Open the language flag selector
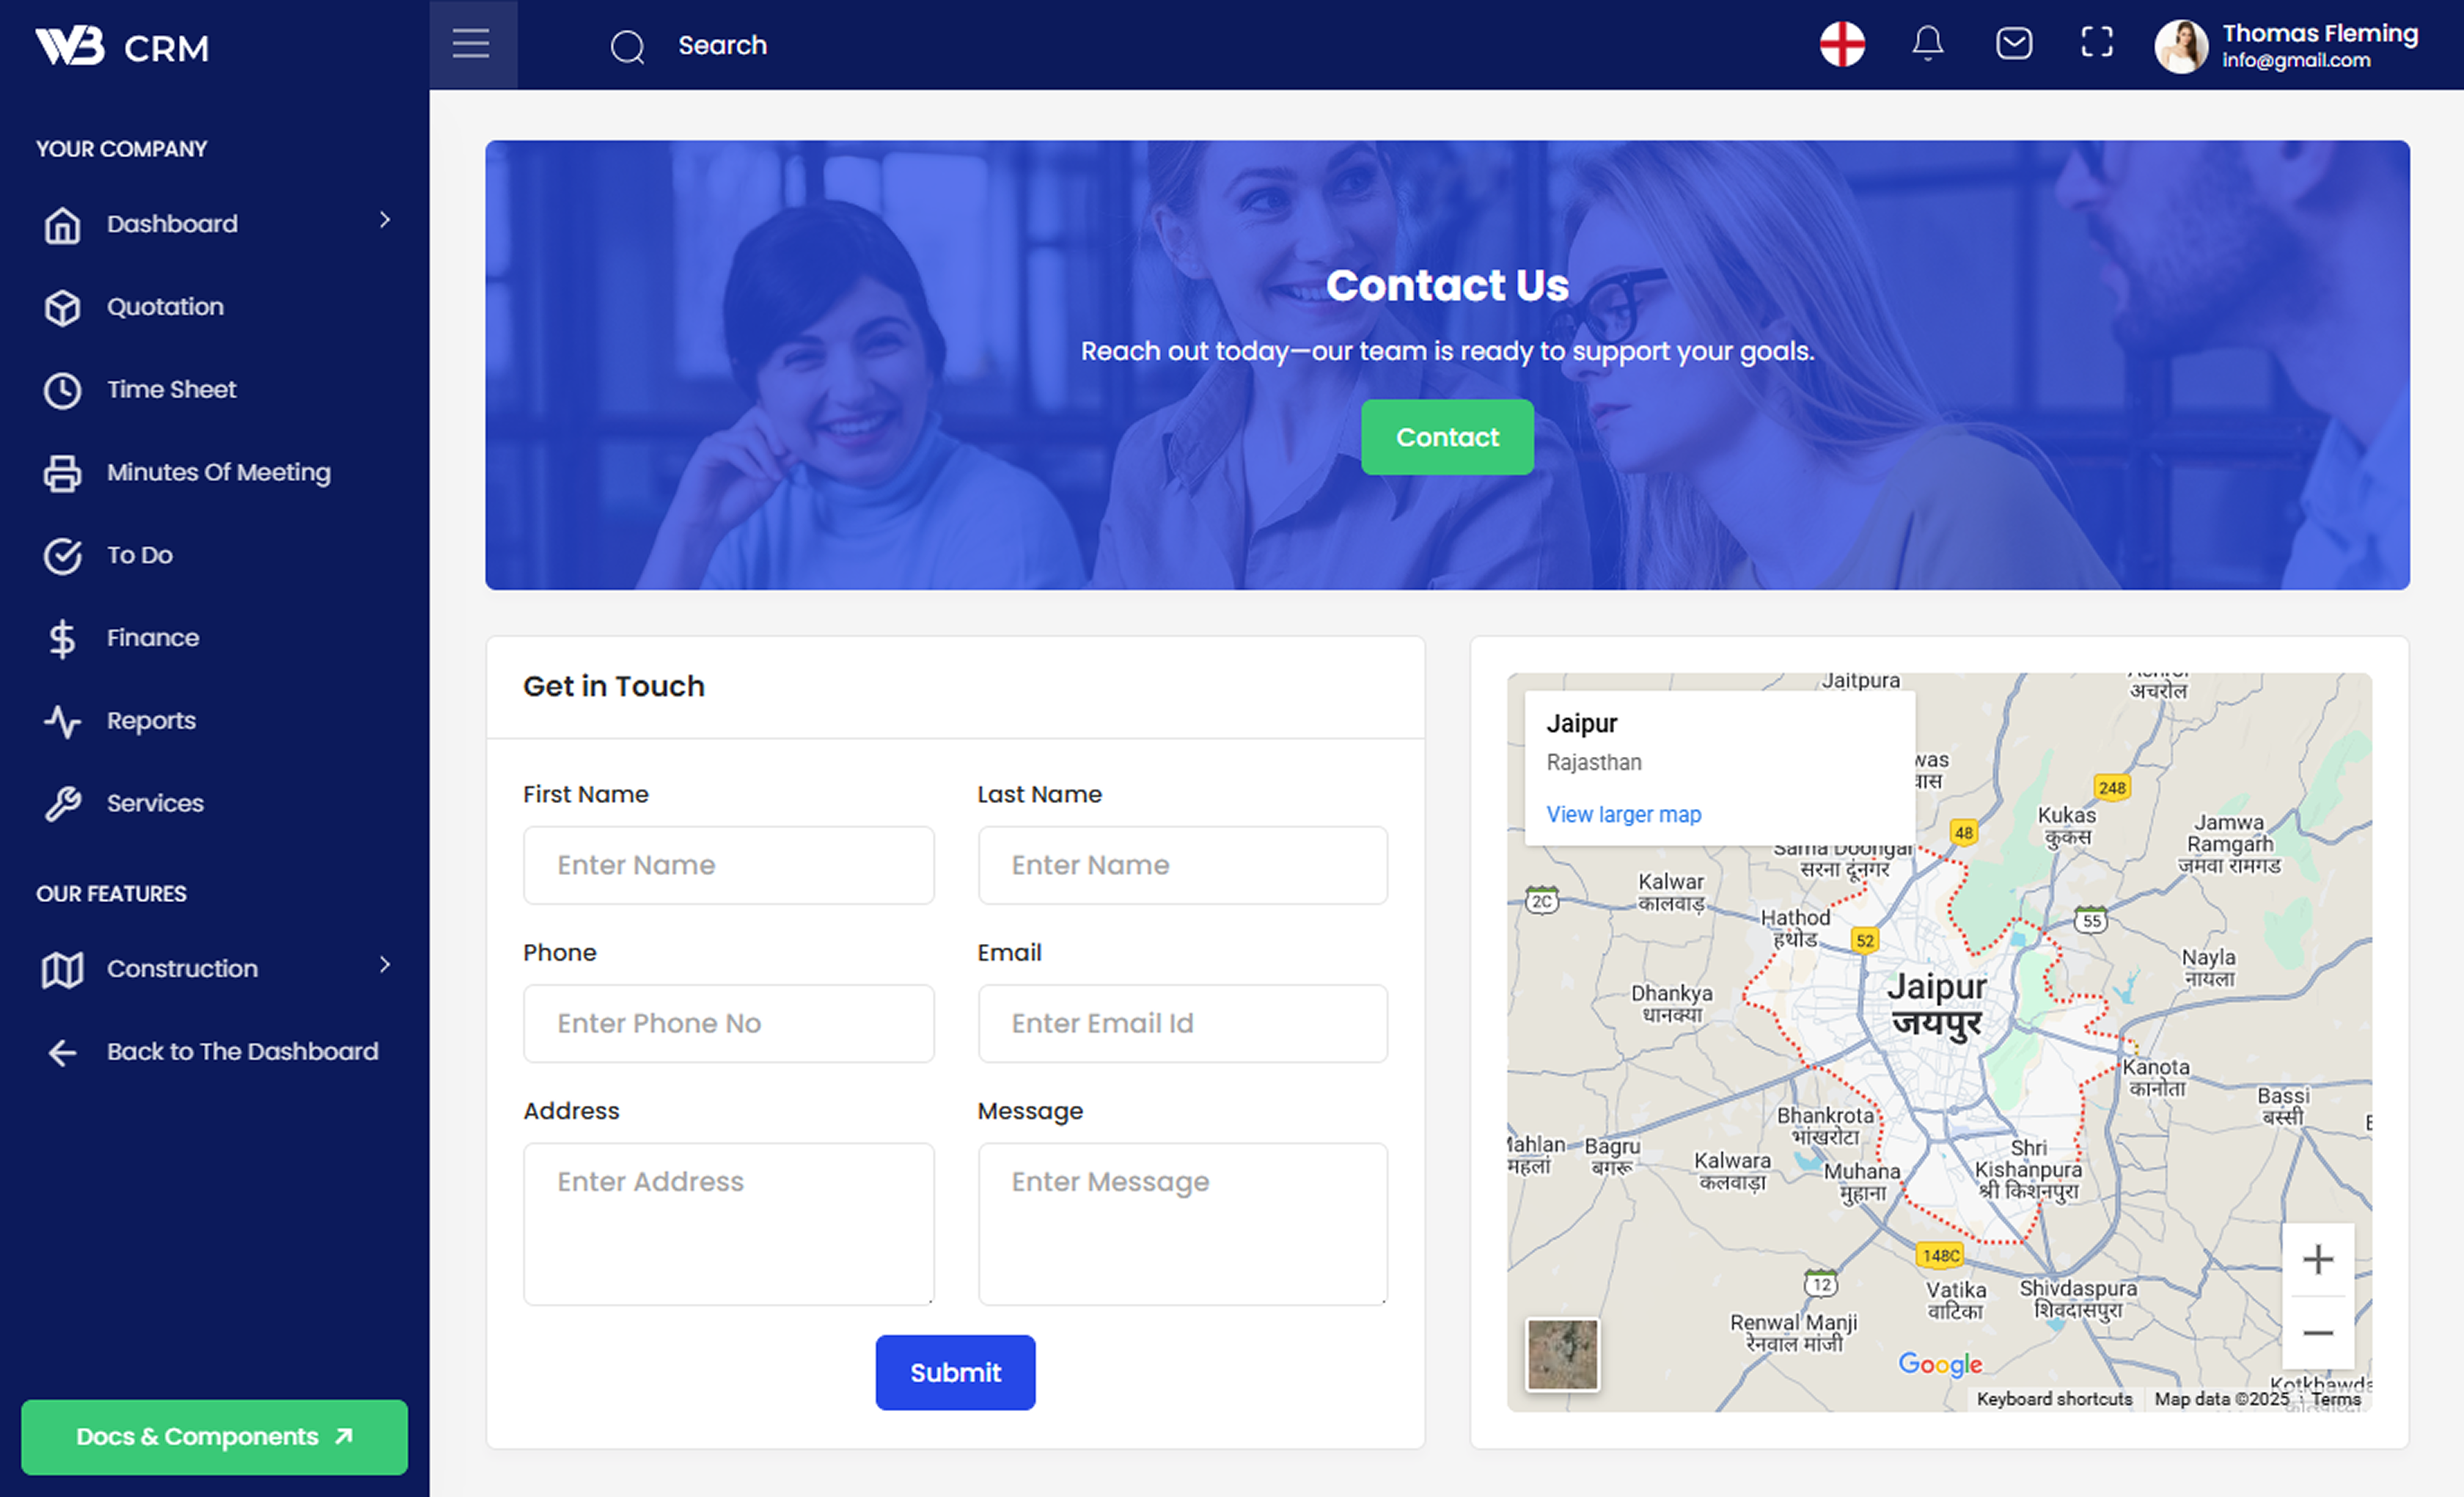 click(x=1842, y=44)
